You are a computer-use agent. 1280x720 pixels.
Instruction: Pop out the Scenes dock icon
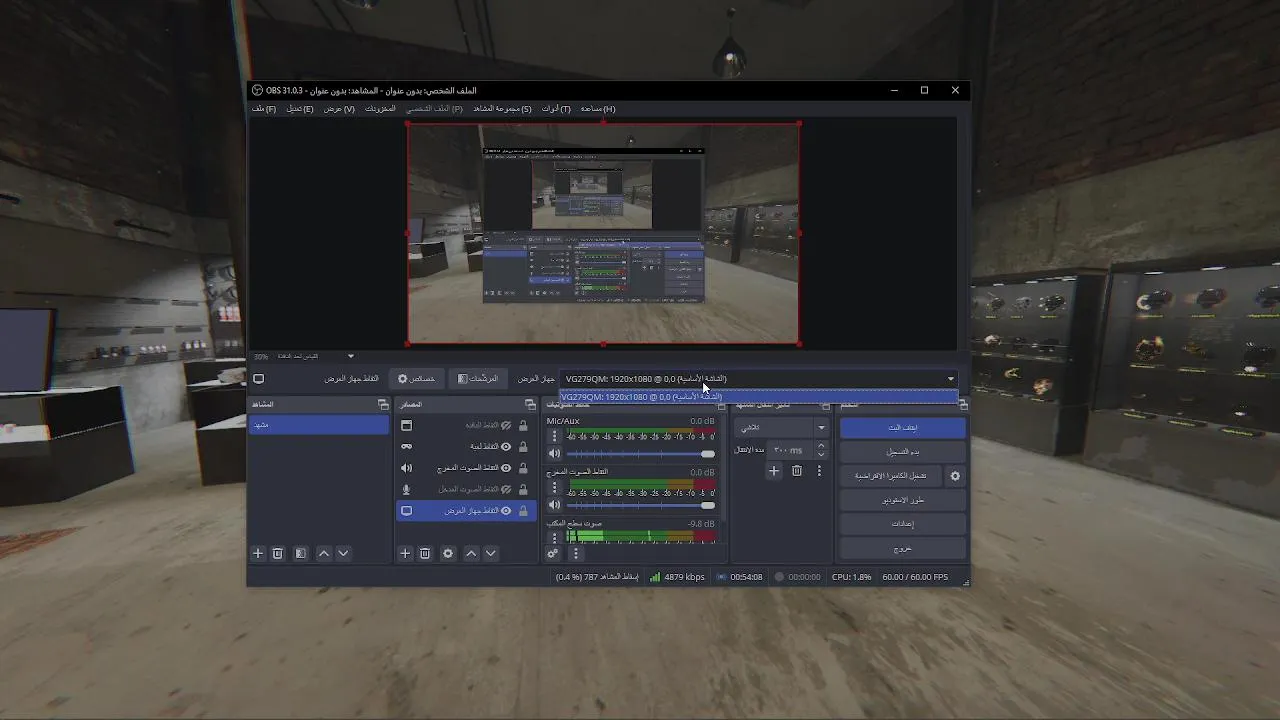pos(383,405)
